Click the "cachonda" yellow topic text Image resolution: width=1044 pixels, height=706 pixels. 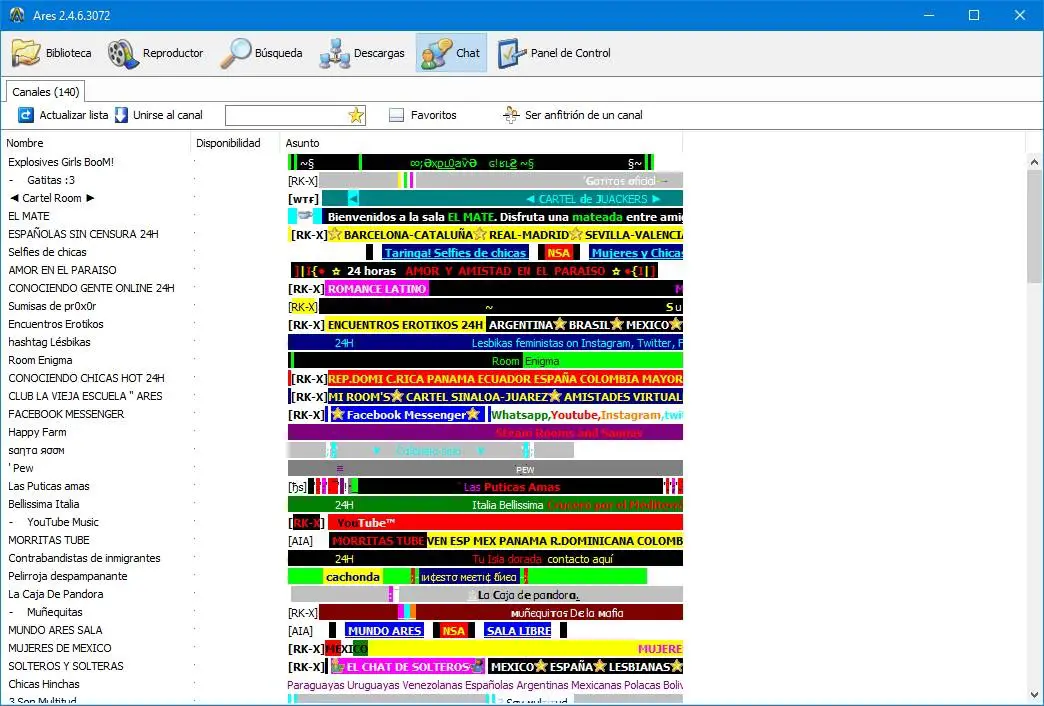353,577
